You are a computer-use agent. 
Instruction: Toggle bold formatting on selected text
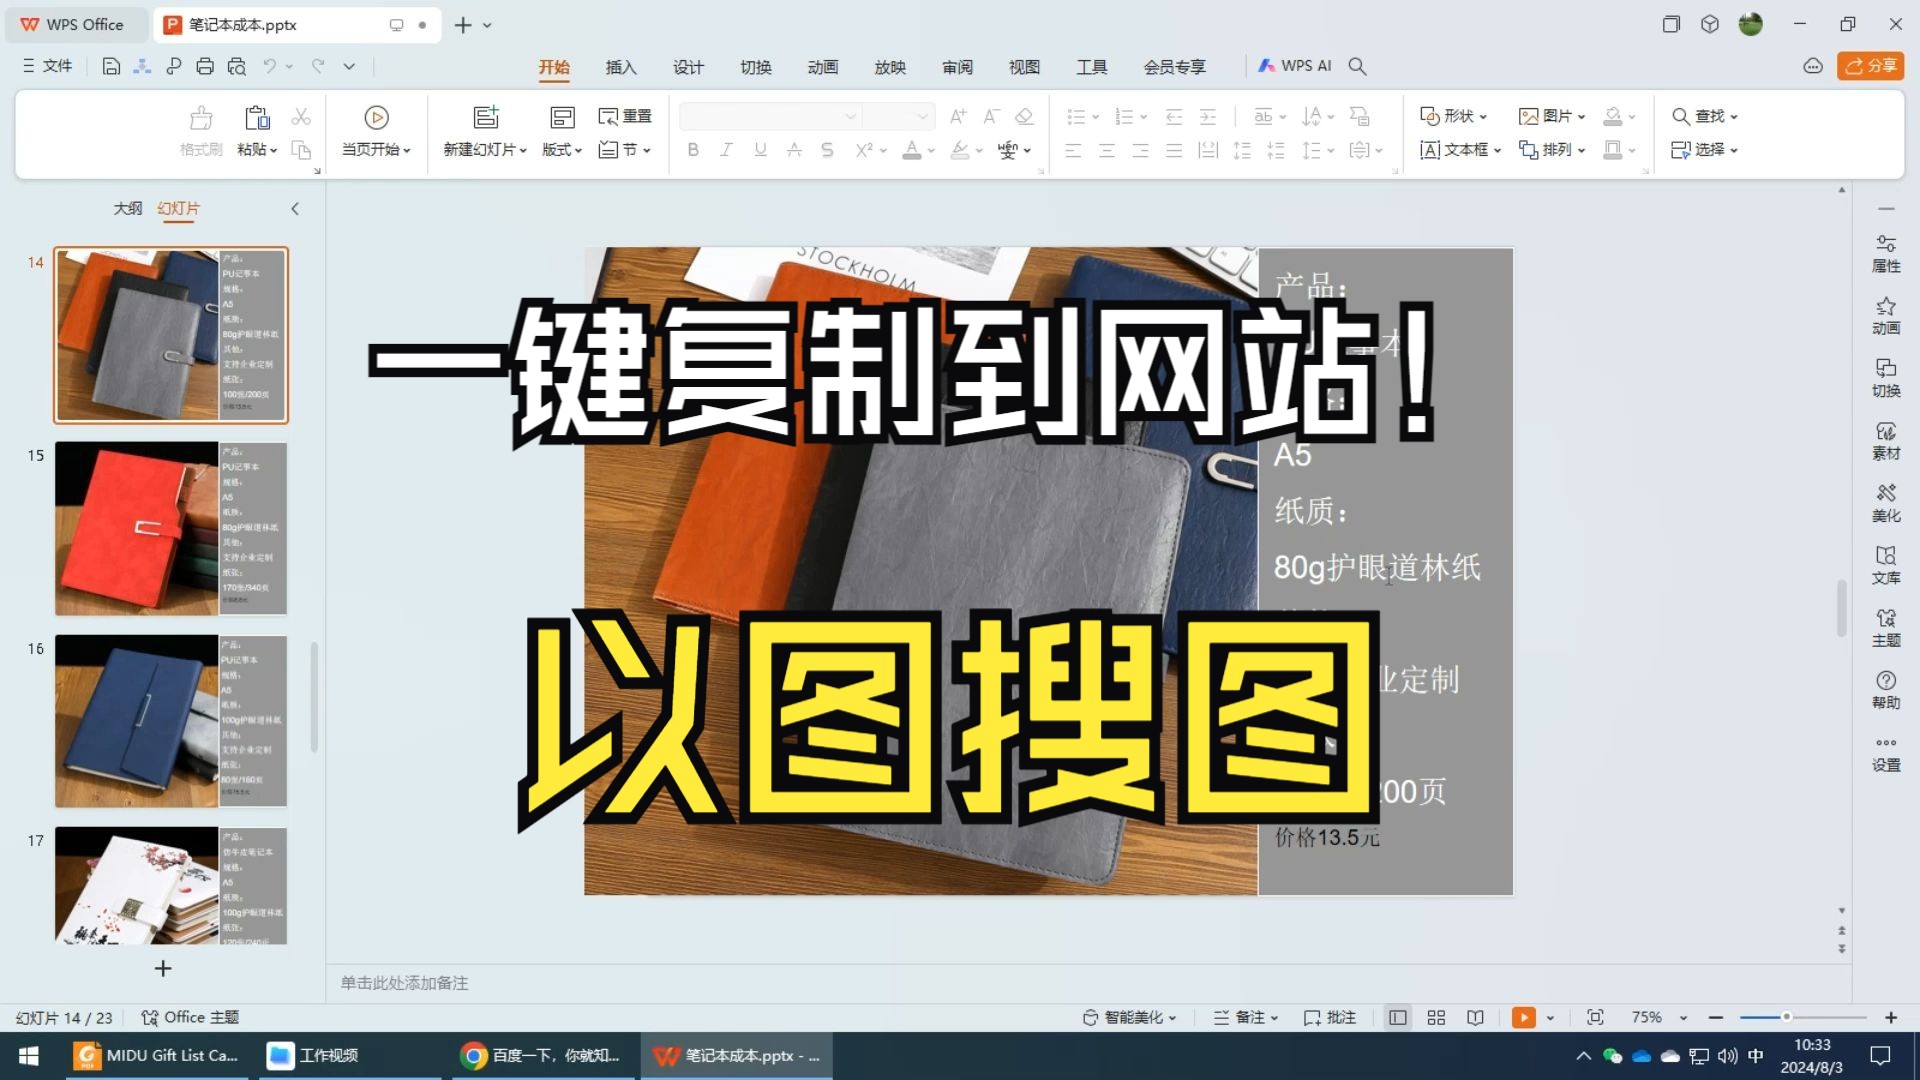pos(692,150)
